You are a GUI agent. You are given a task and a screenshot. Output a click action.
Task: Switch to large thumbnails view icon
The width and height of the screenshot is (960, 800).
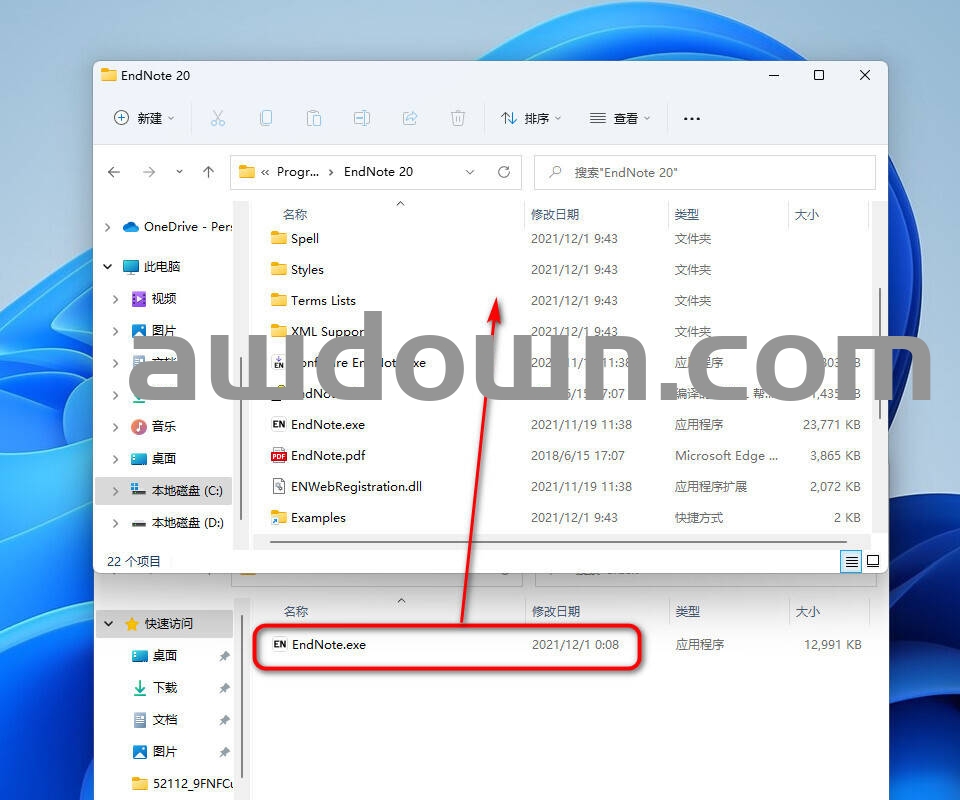click(x=873, y=562)
